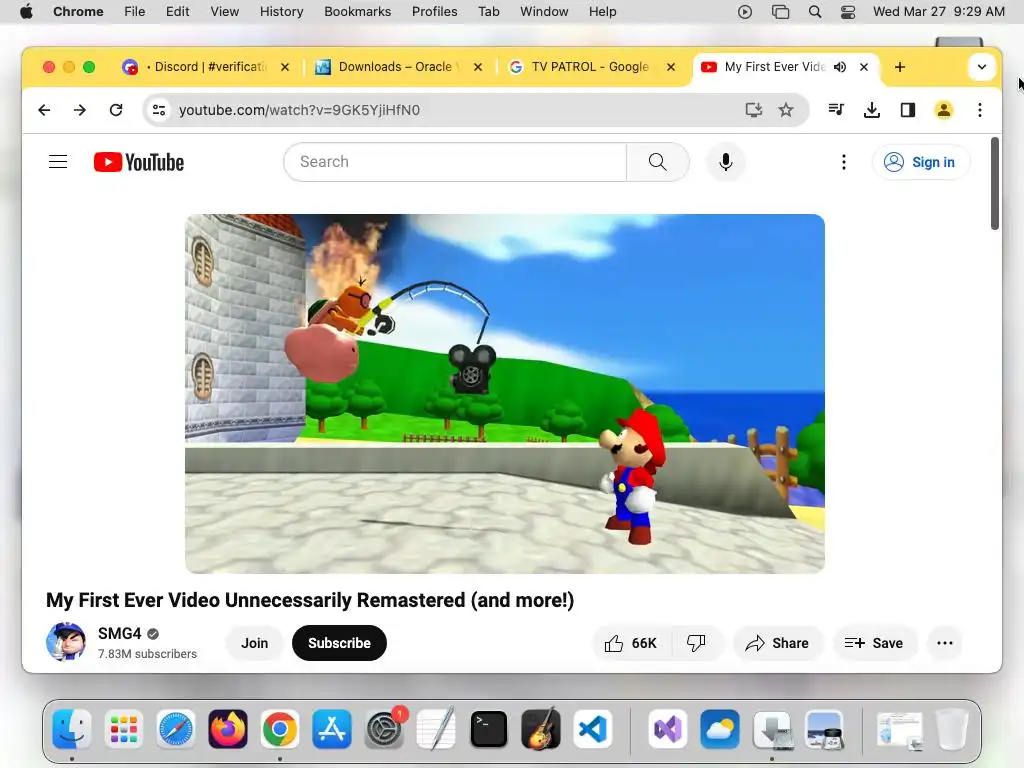Open Visual Studio Code from the Dock
This screenshot has height=768, width=1024.
pos(593,729)
